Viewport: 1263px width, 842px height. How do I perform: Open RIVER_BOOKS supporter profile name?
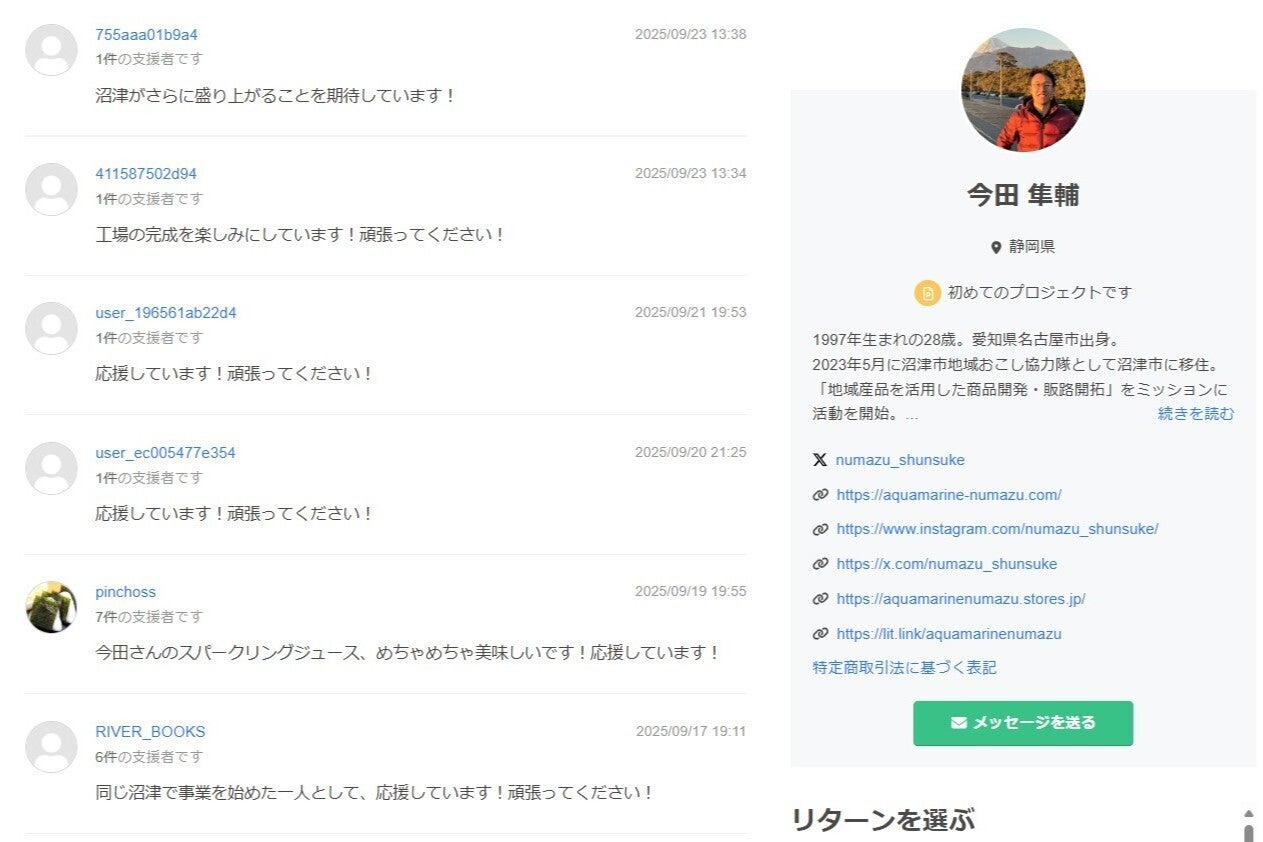pyautogui.click(x=150, y=732)
